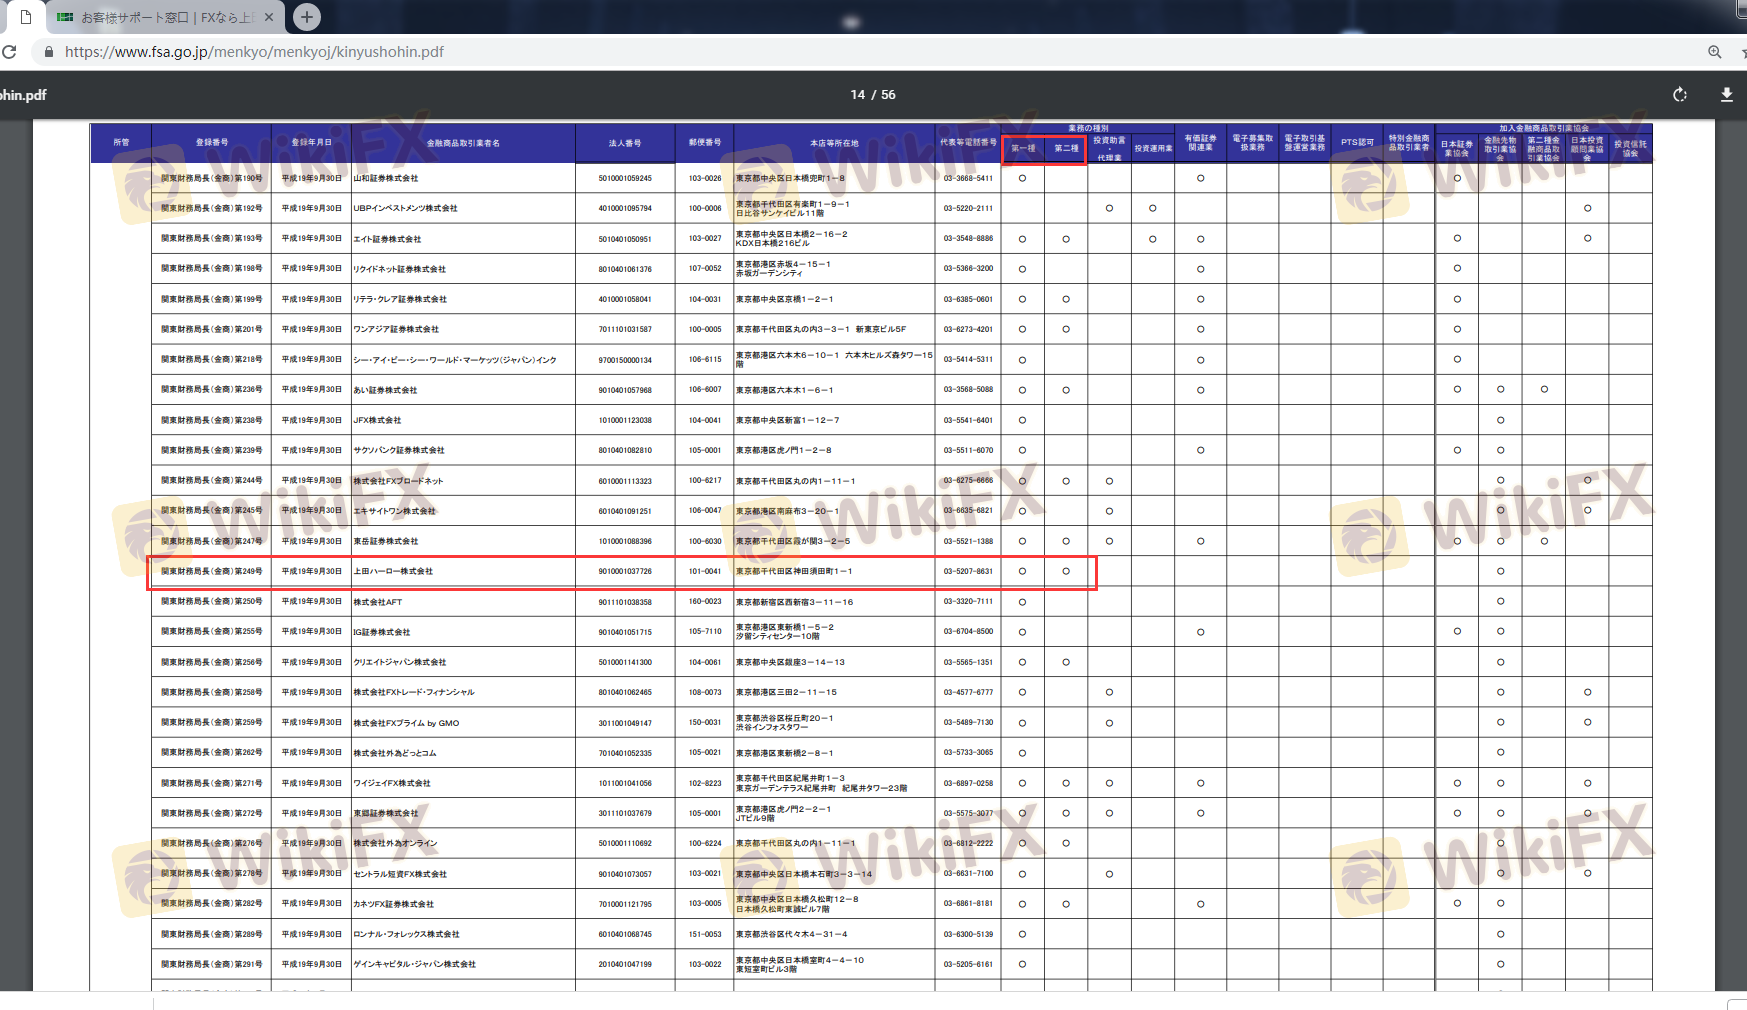1747x1010 pixels.
Task: Select registration number 関東財務局長(金商)第190号
Action: coord(212,178)
